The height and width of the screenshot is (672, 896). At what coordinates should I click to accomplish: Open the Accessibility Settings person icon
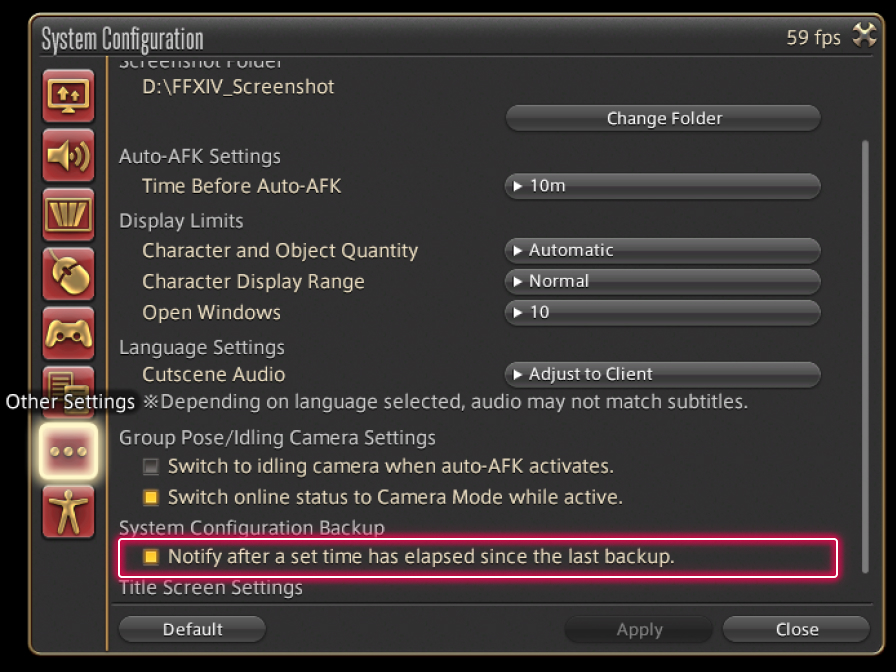69,511
